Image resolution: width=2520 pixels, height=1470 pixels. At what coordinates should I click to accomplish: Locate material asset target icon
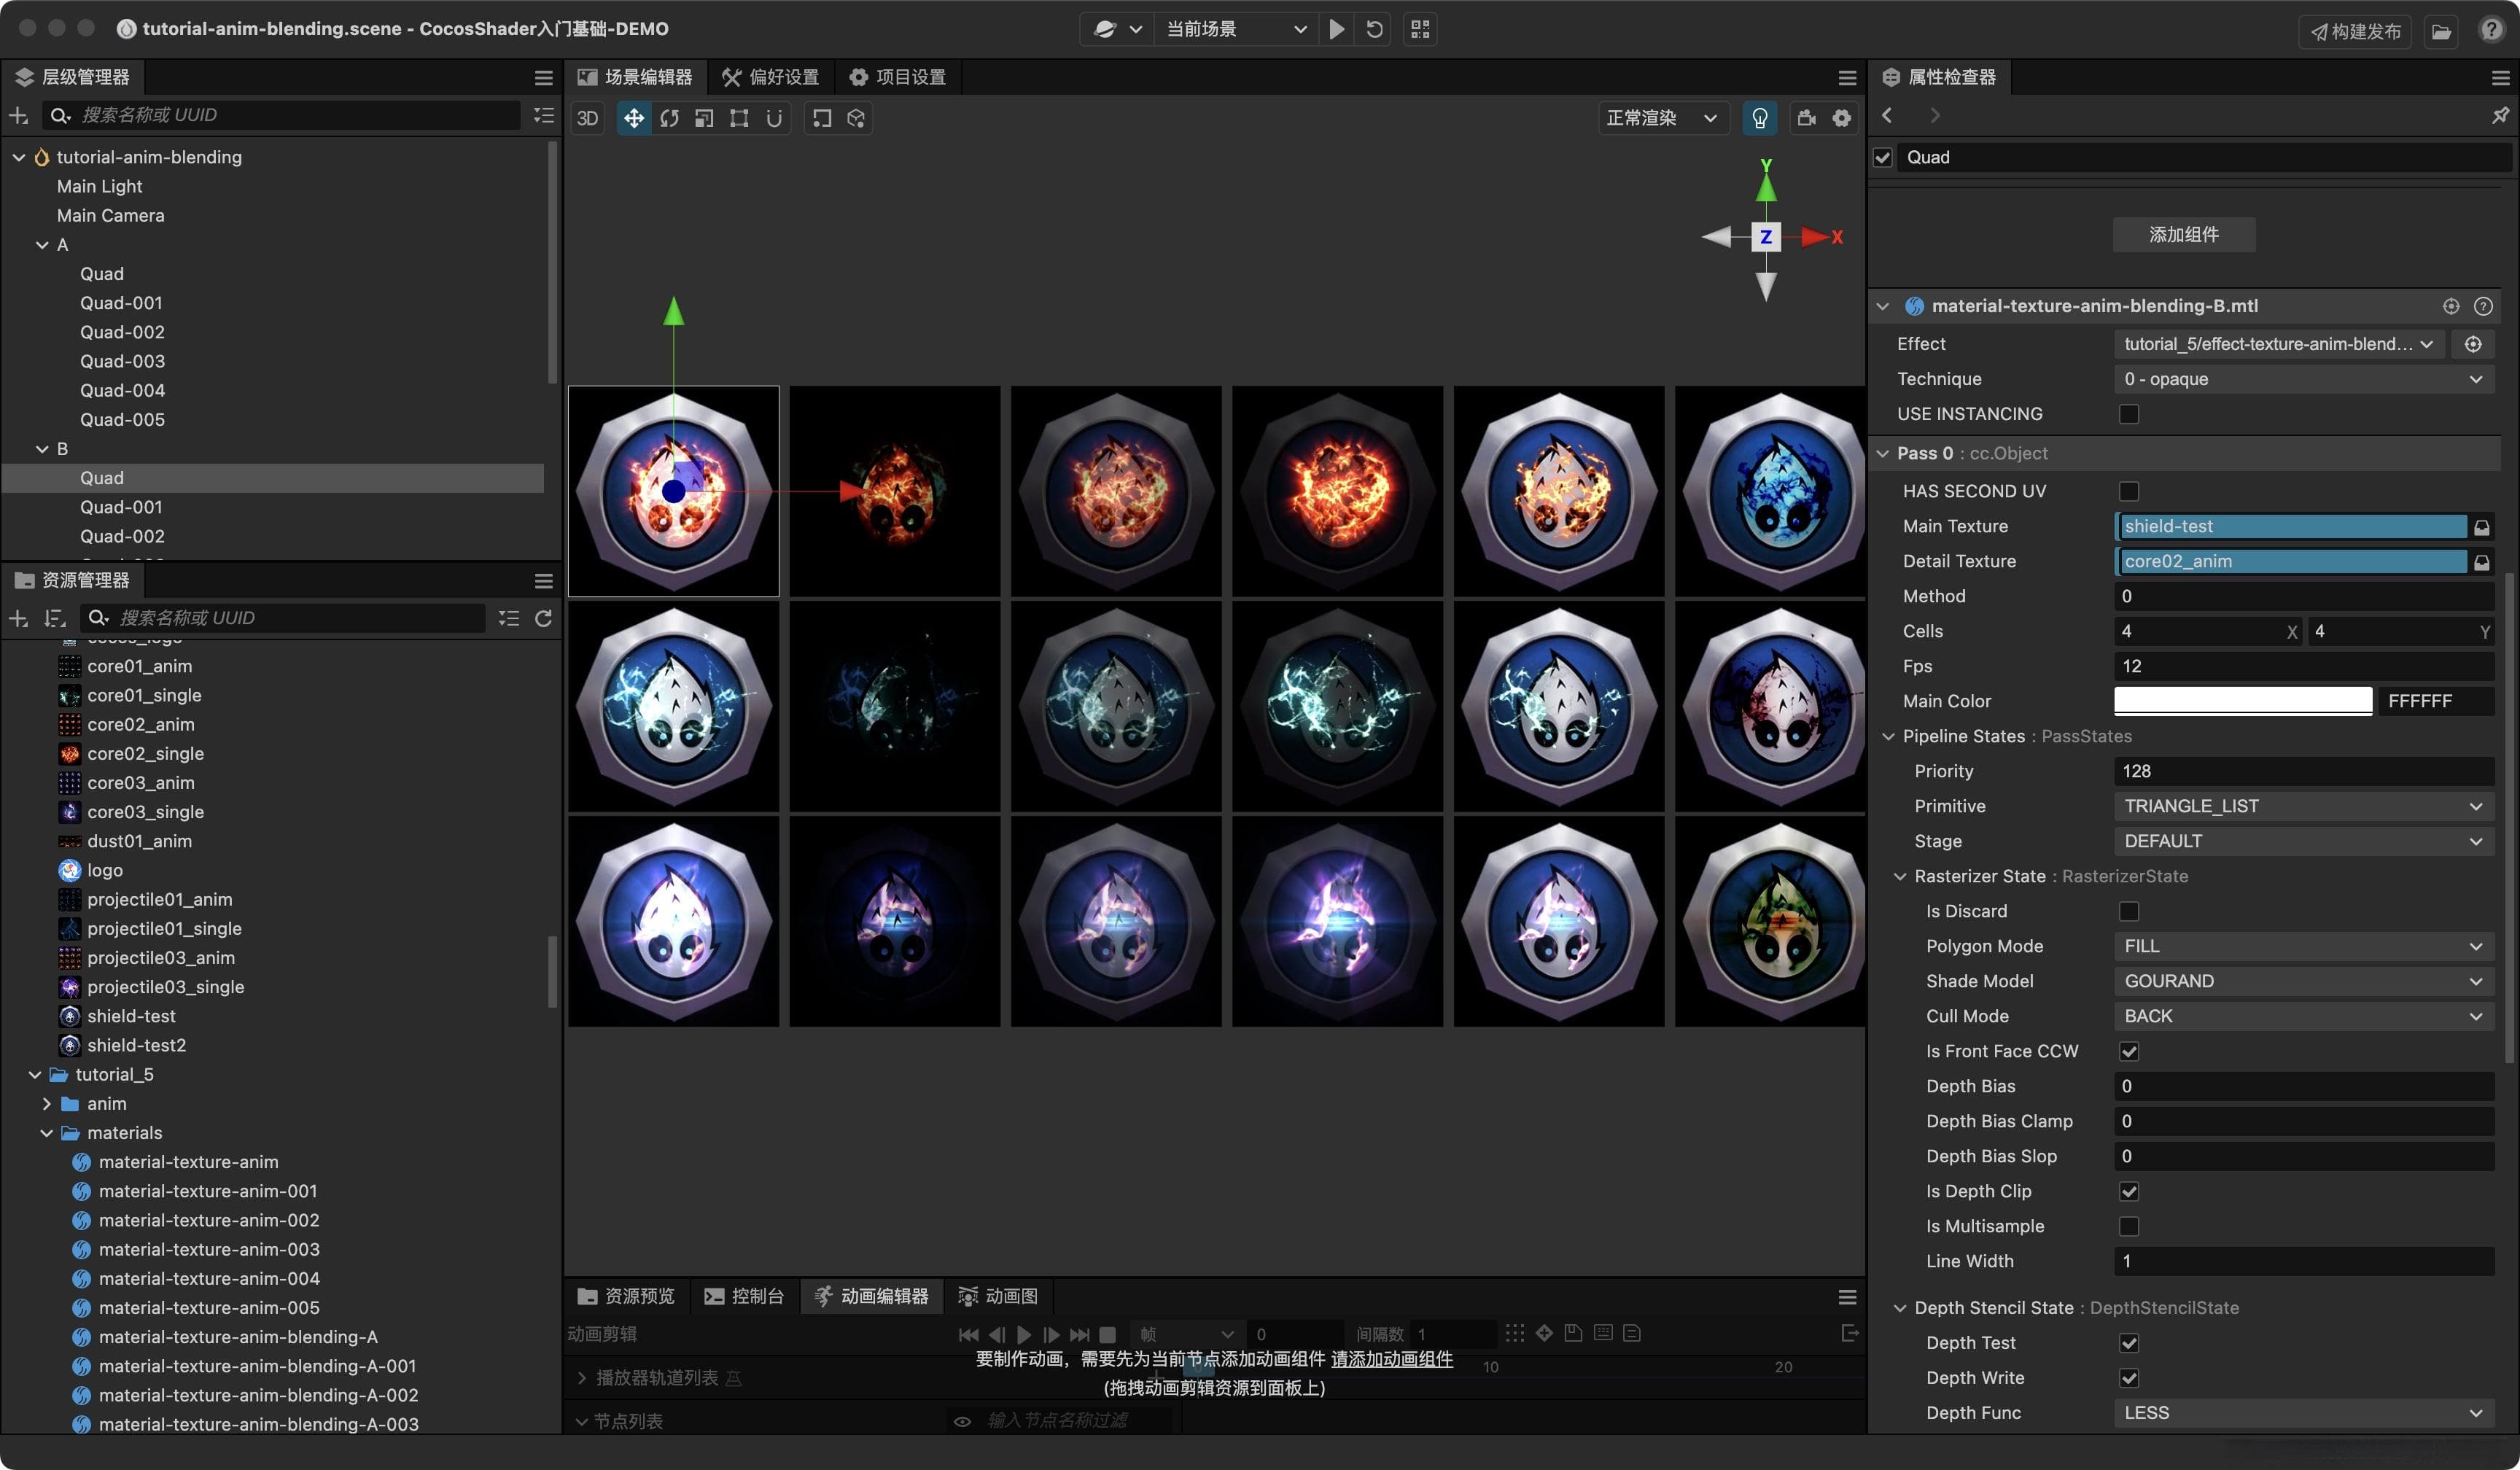2451,306
